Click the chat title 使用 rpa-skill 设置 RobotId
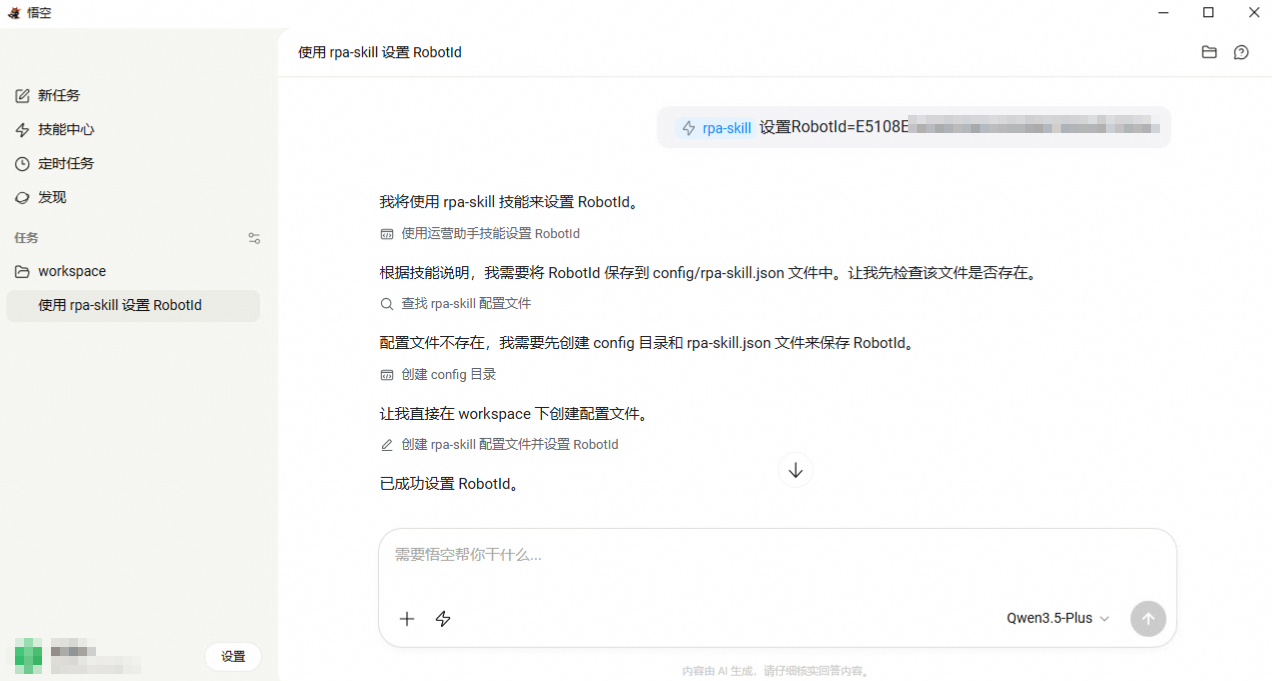This screenshot has width=1272, height=681. [380, 53]
